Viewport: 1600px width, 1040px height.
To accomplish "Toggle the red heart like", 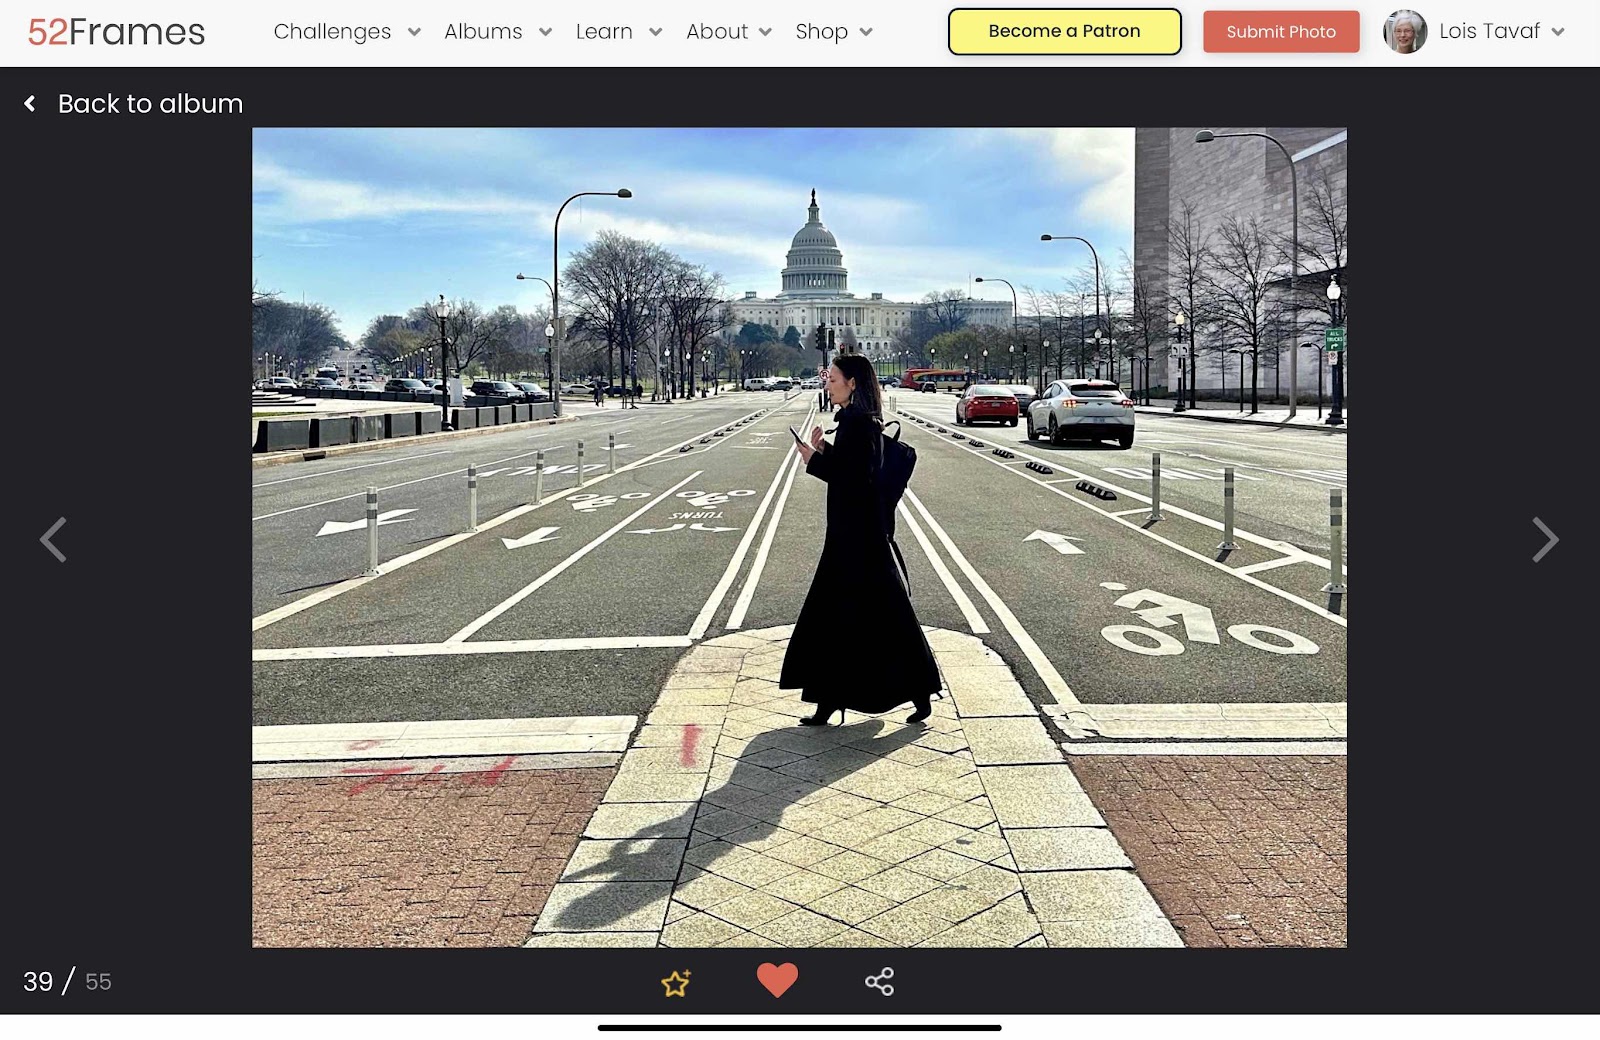I will coord(777,980).
